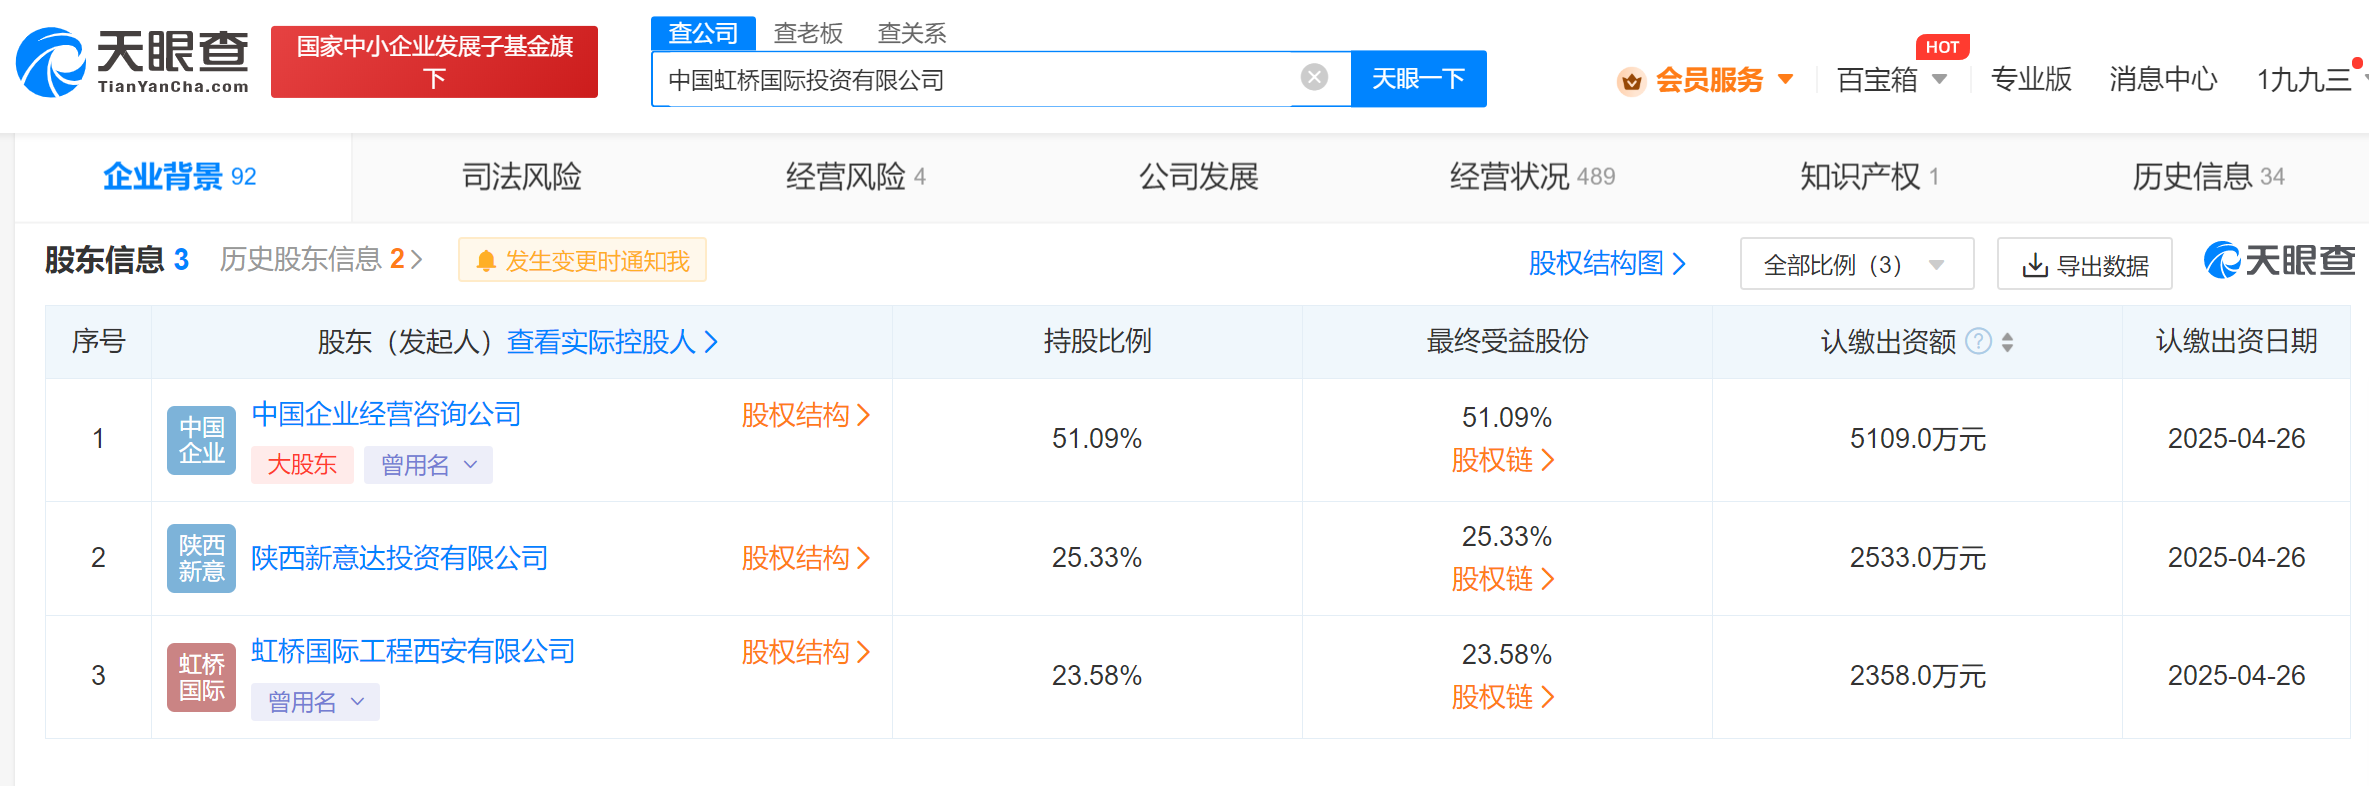This screenshot has width=2369, height=786.
Task: Switch to the 查老板 search tab
Action: (x=808, y=33)
